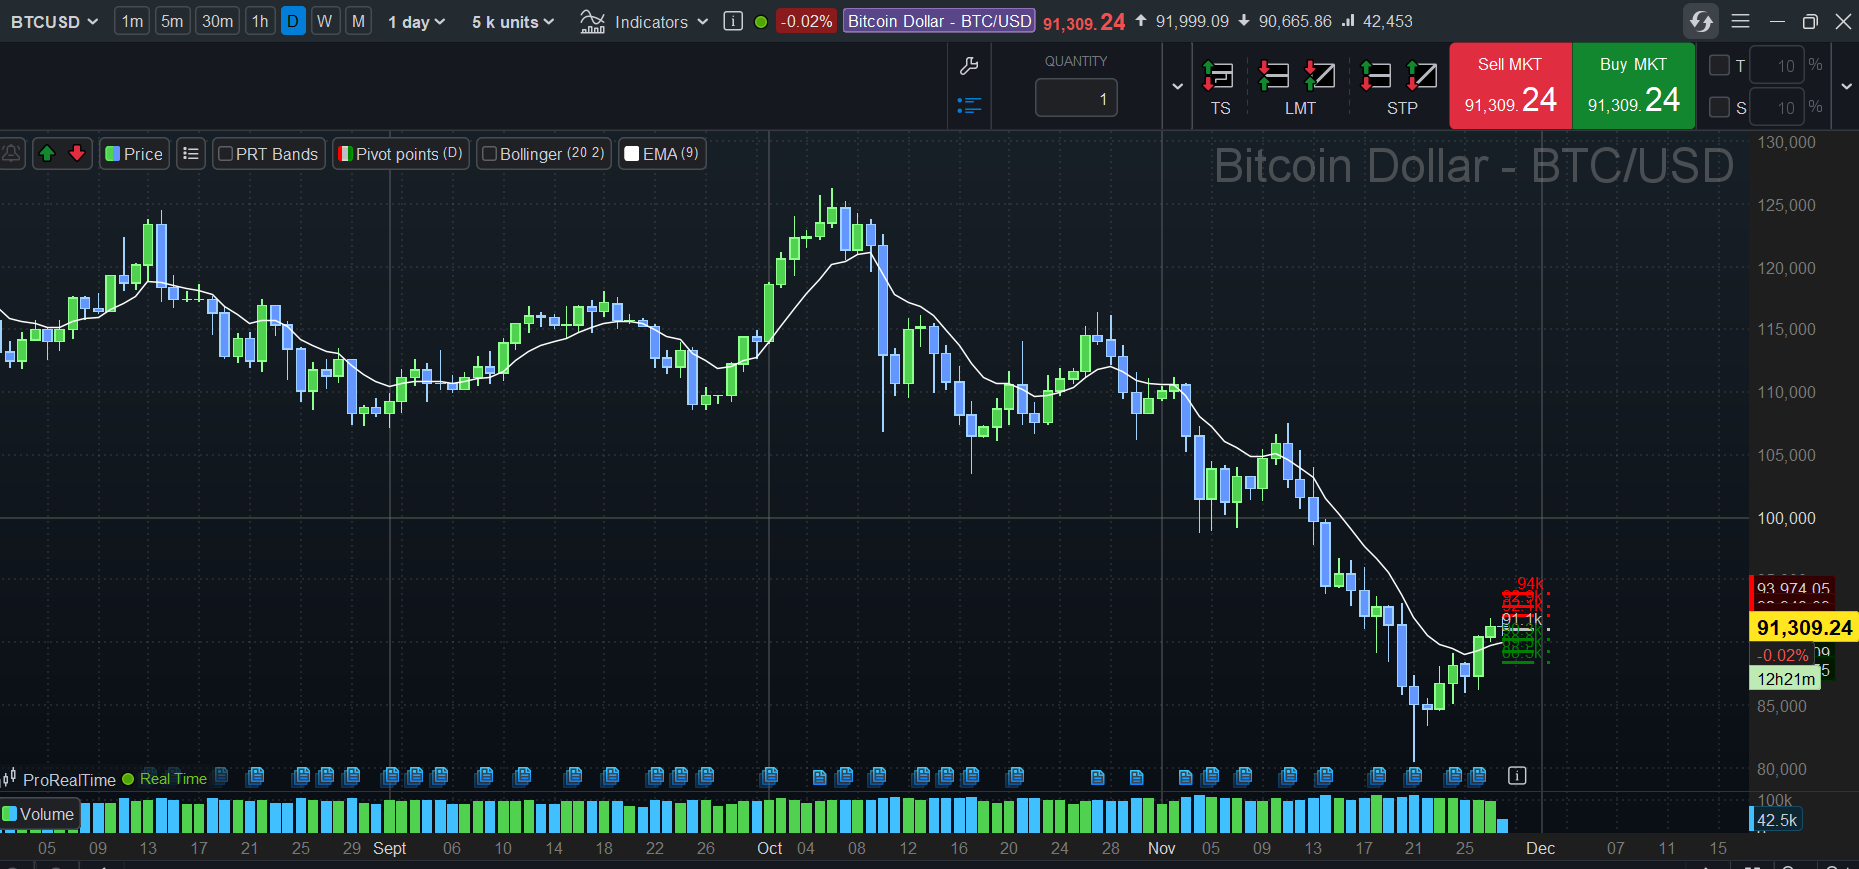Expand the BTCUSD symbol dropdown
This screenshot has height=869, width=1859.
click(x=54, y=22)
